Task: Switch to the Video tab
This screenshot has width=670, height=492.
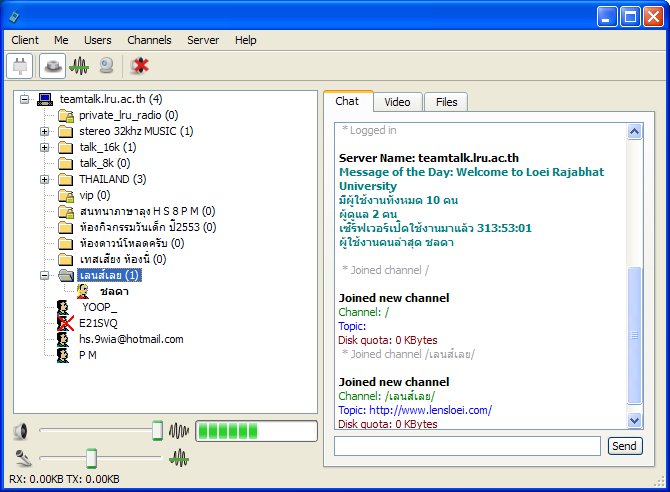Action: coord(397,102)
